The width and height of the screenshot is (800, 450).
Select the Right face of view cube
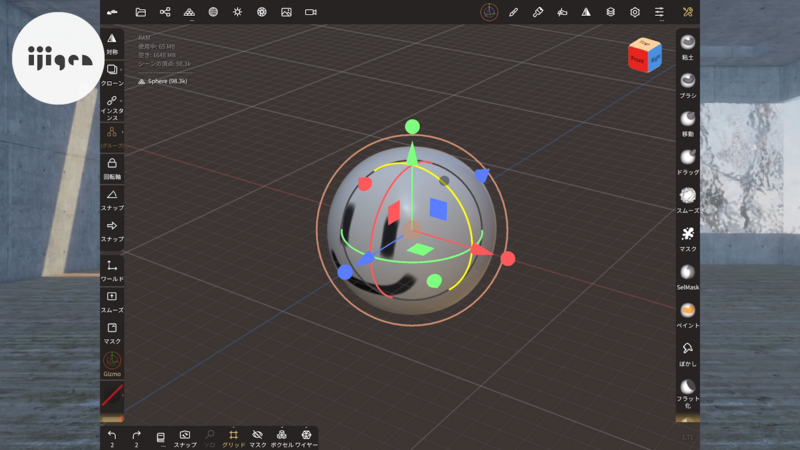(655, 58)
